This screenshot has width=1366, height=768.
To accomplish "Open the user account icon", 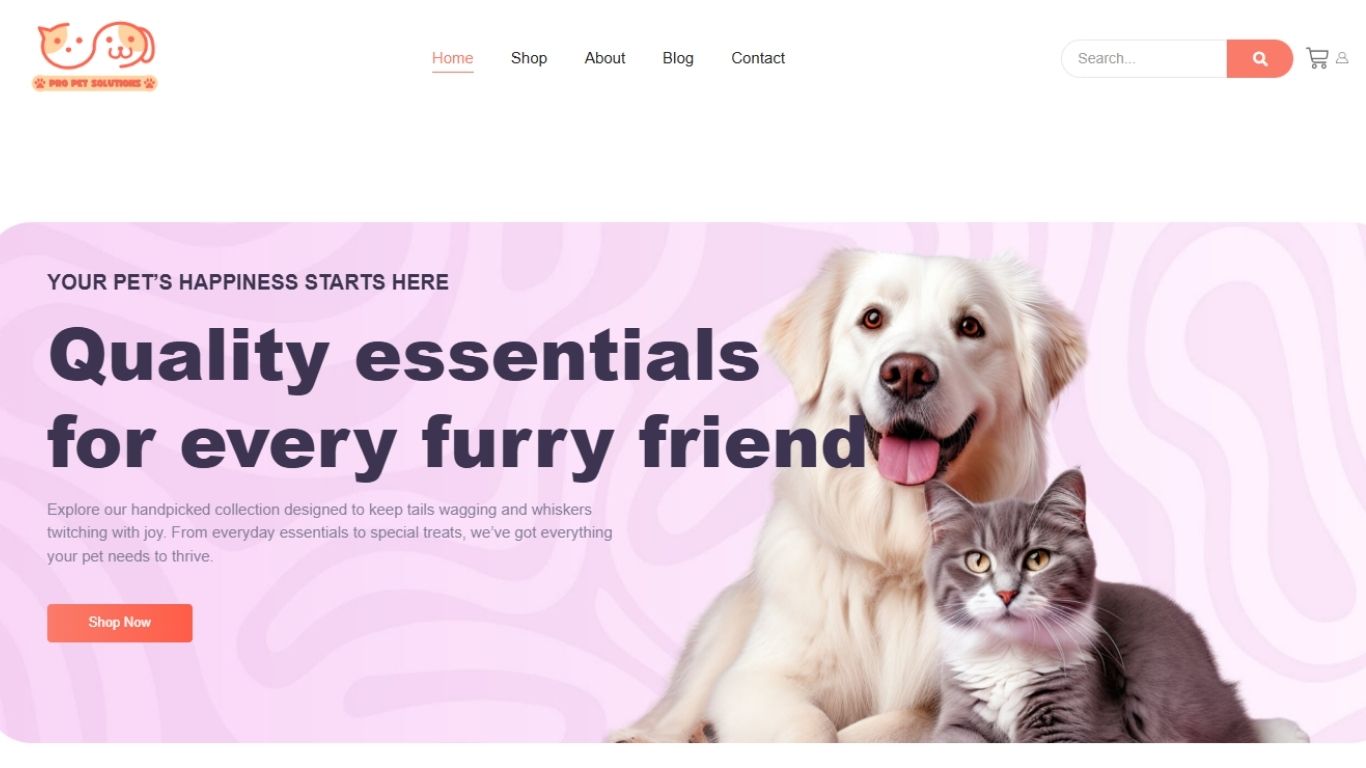I will click(1342, 58).
